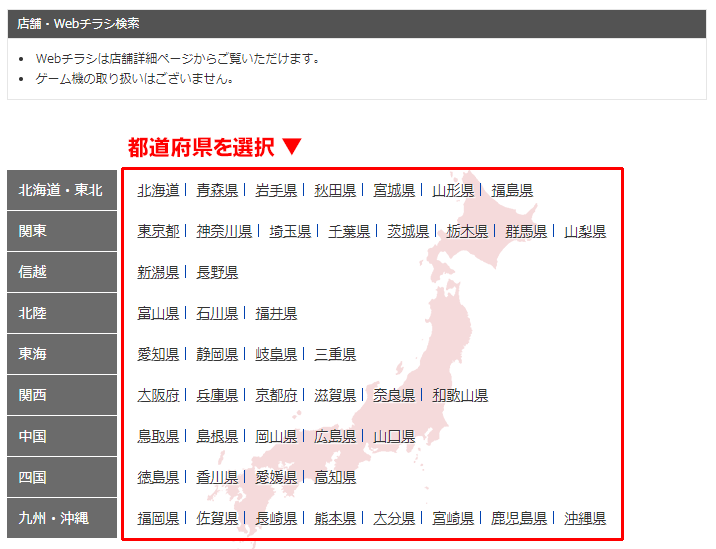Click the 岩手県 link

pos(276,190)
